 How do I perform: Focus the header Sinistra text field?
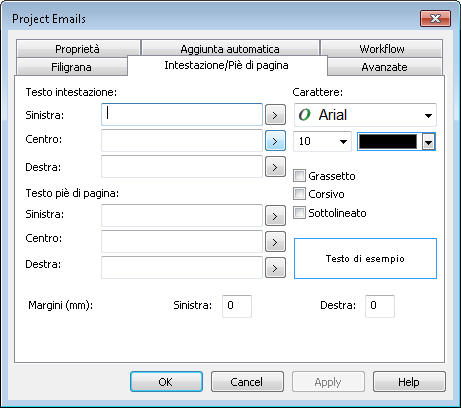coord(182,115)
